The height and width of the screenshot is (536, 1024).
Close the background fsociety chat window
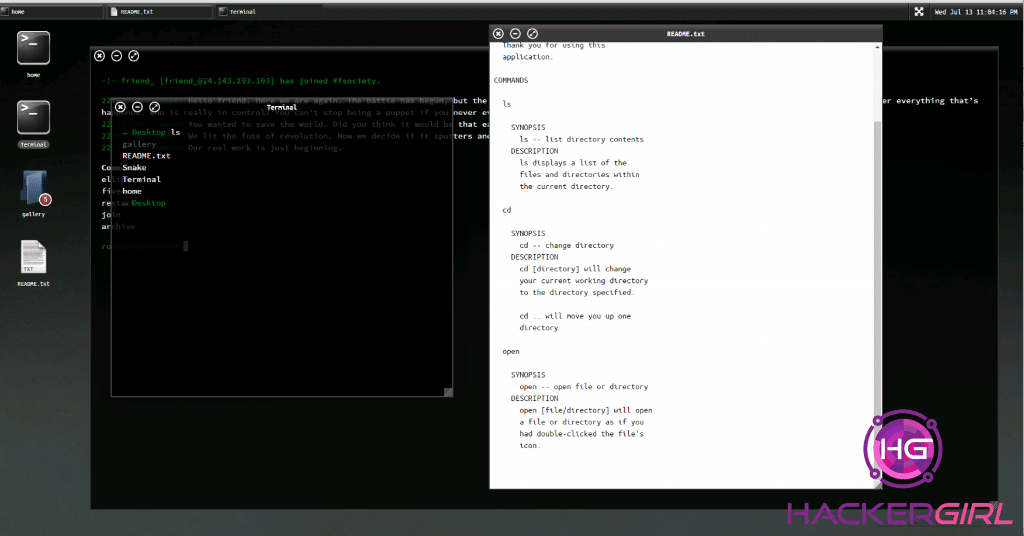click(99, 56)
